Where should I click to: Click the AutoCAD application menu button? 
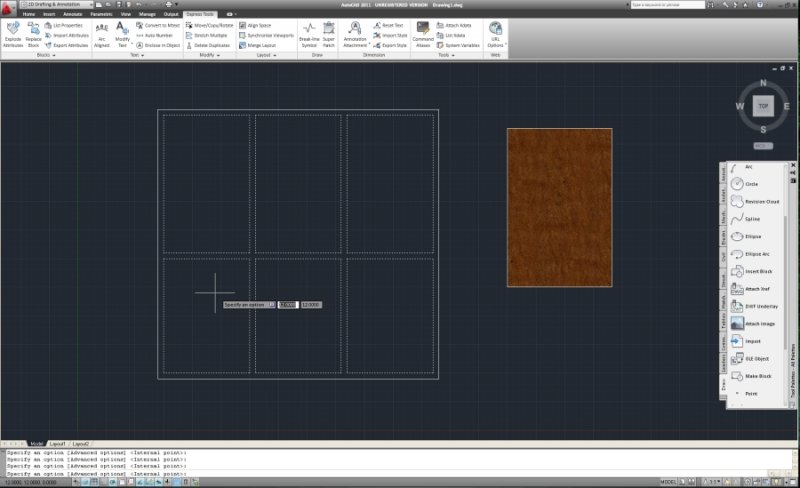tap(7, 8)
